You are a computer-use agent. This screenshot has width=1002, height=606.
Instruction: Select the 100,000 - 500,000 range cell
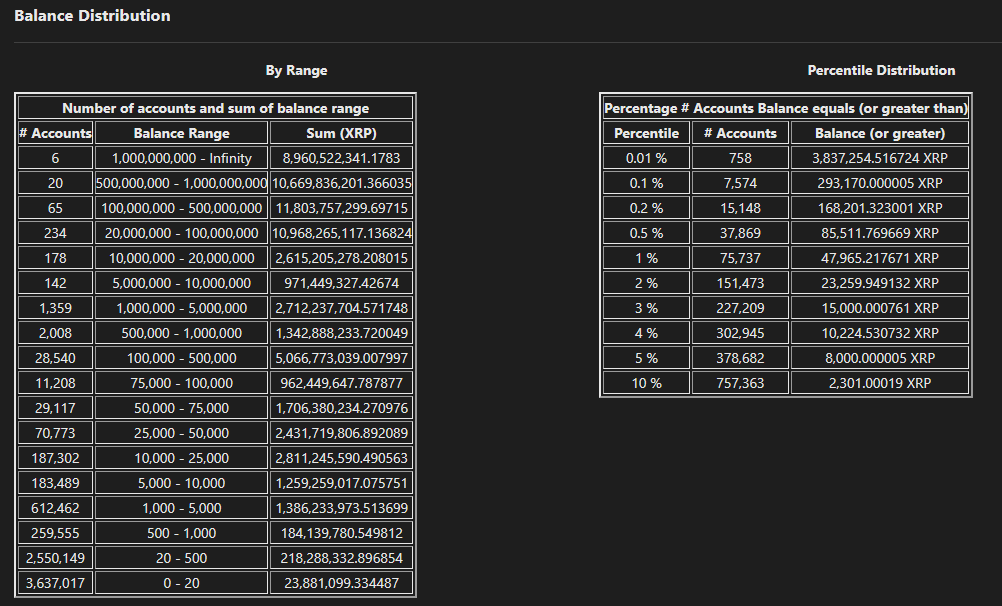click(x=181, y=358)
